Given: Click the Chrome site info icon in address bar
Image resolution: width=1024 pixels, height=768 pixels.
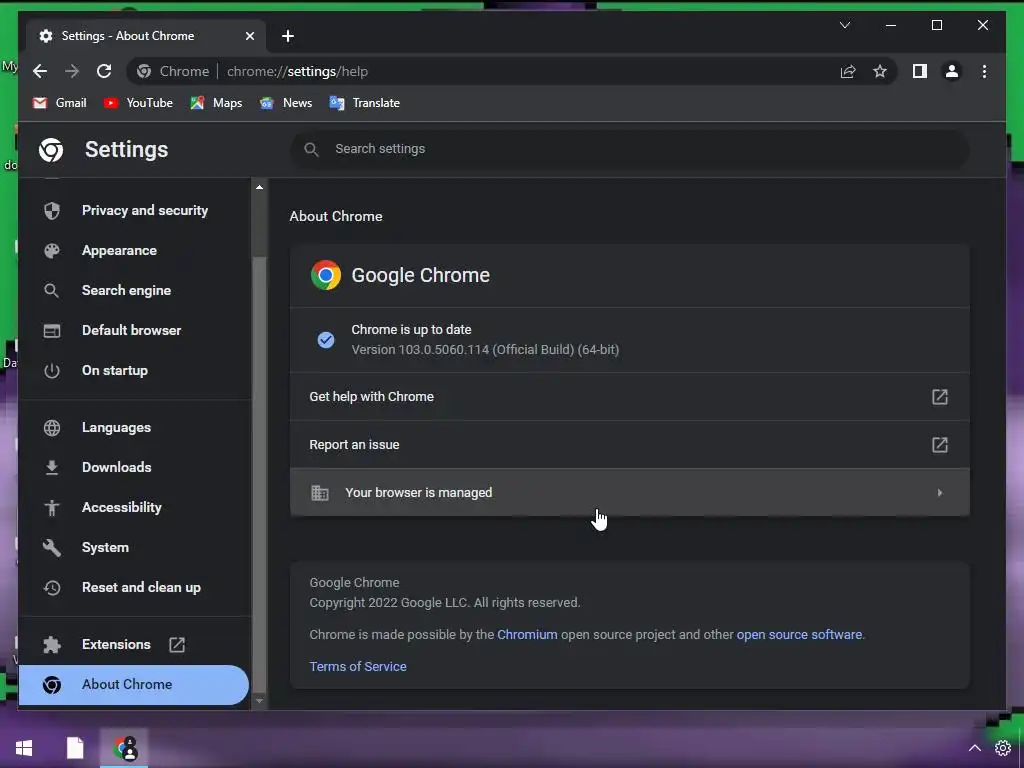Looking at the screenshot, I should (x=144, y=71).
